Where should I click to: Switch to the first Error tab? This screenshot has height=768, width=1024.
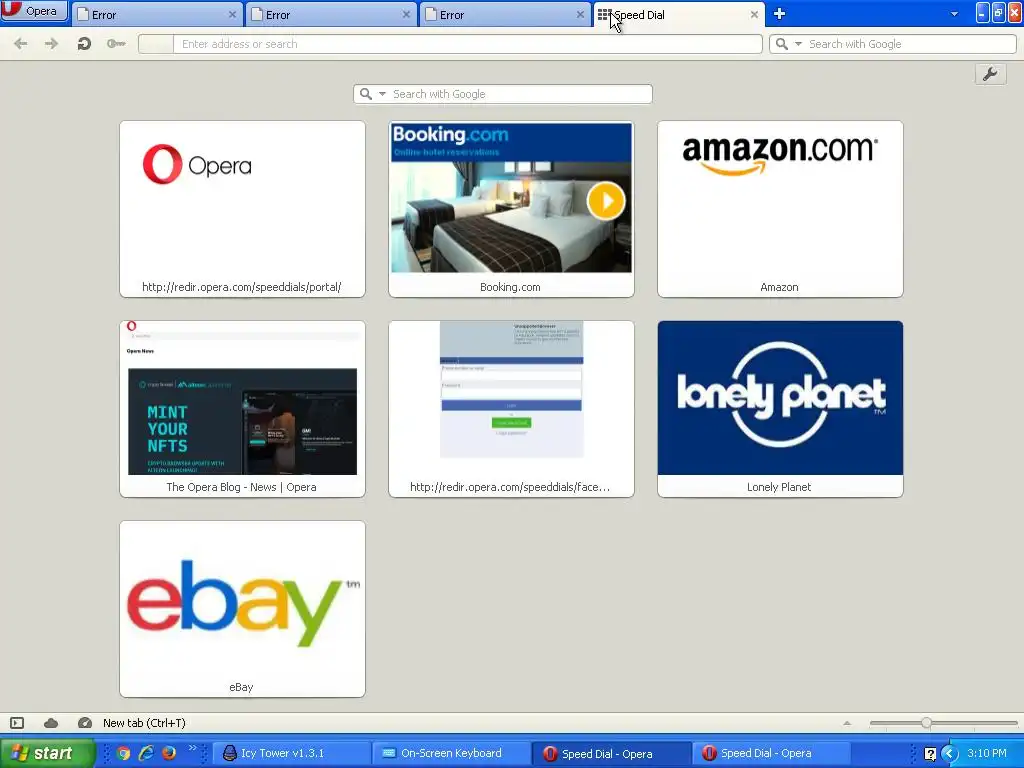tap(157, 14)
